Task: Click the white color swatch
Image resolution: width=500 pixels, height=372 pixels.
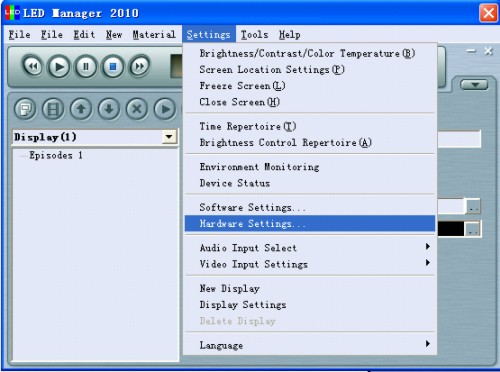Action: pos(451,206)
